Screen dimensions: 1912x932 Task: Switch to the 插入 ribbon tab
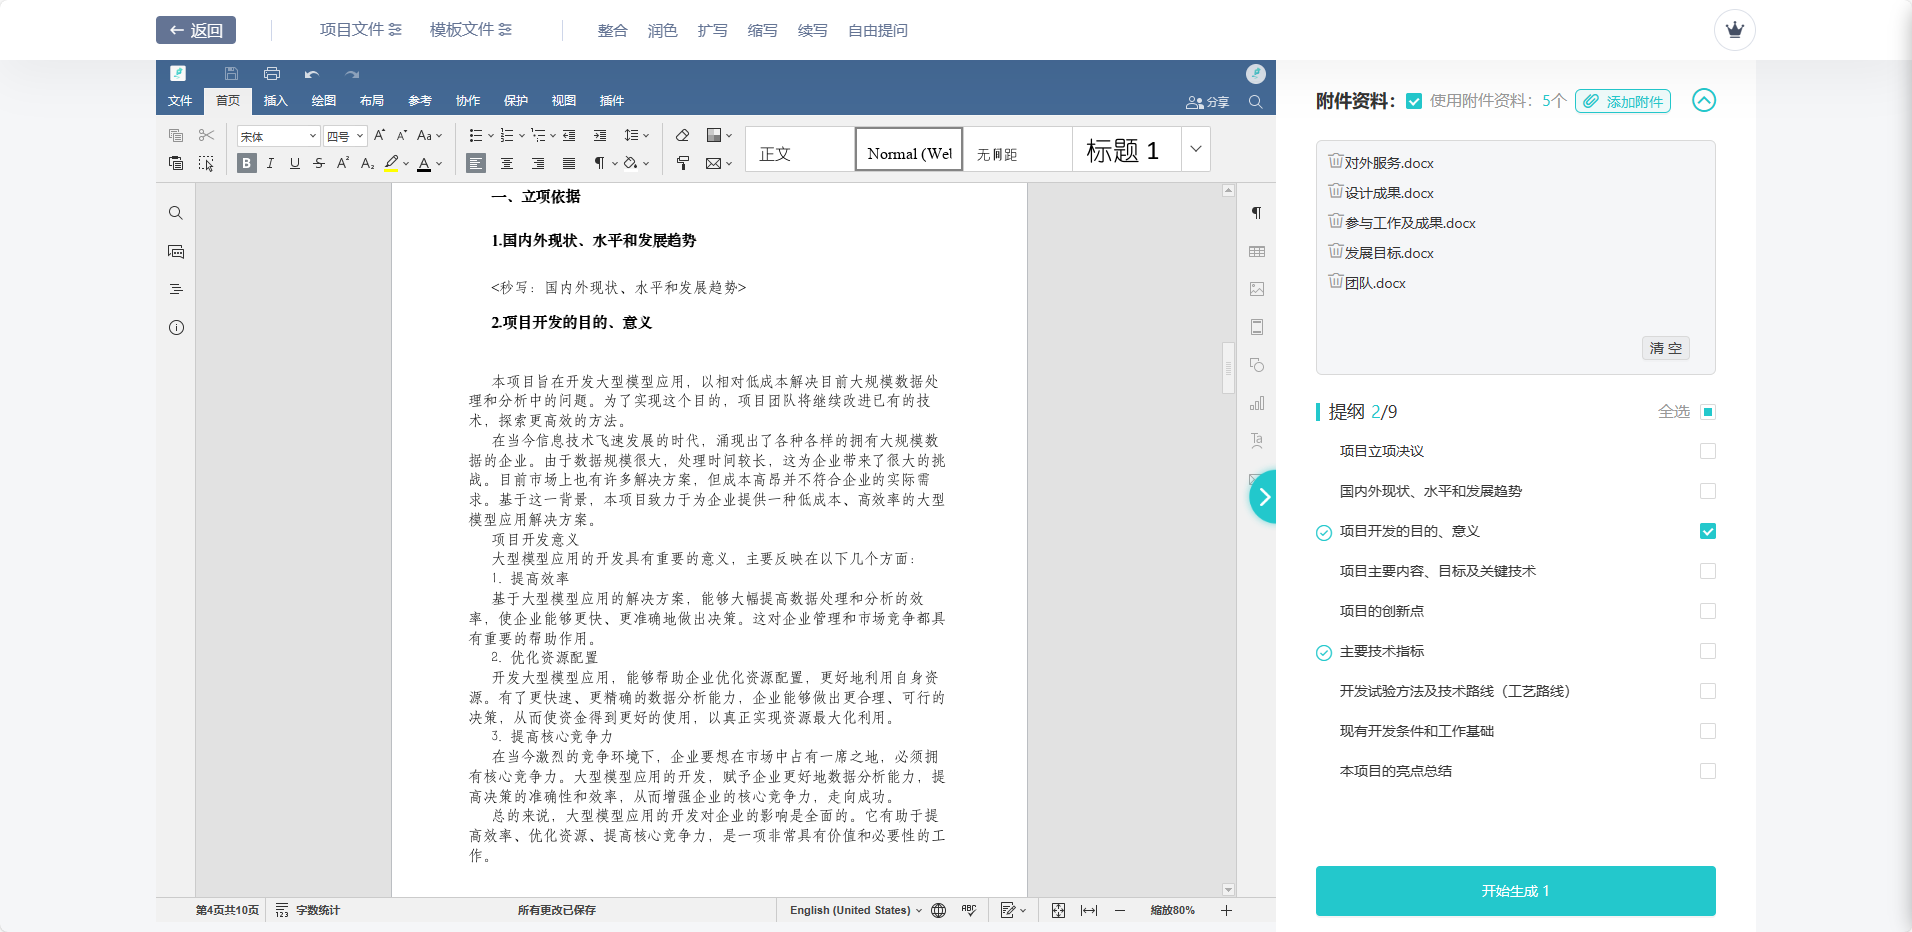point(276,100)
